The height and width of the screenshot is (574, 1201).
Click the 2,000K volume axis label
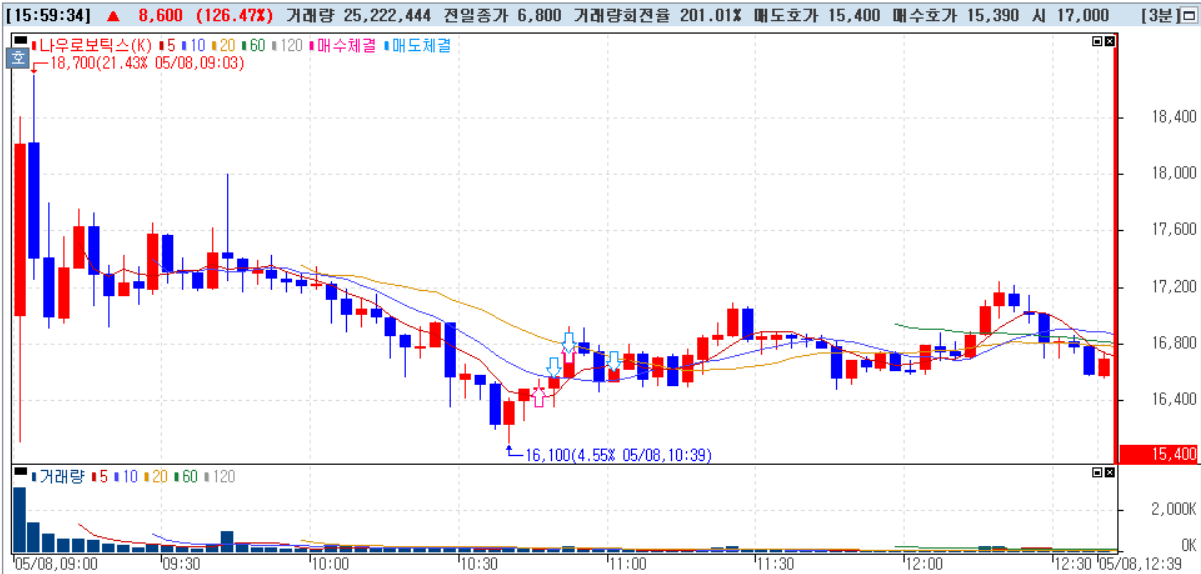click(1174, 509)
